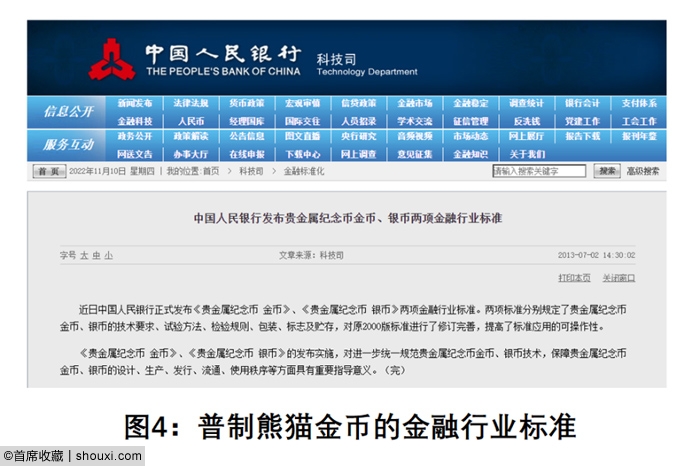
Task: Select 网上调查 in the service menu
Action: (x=358, y=154)
